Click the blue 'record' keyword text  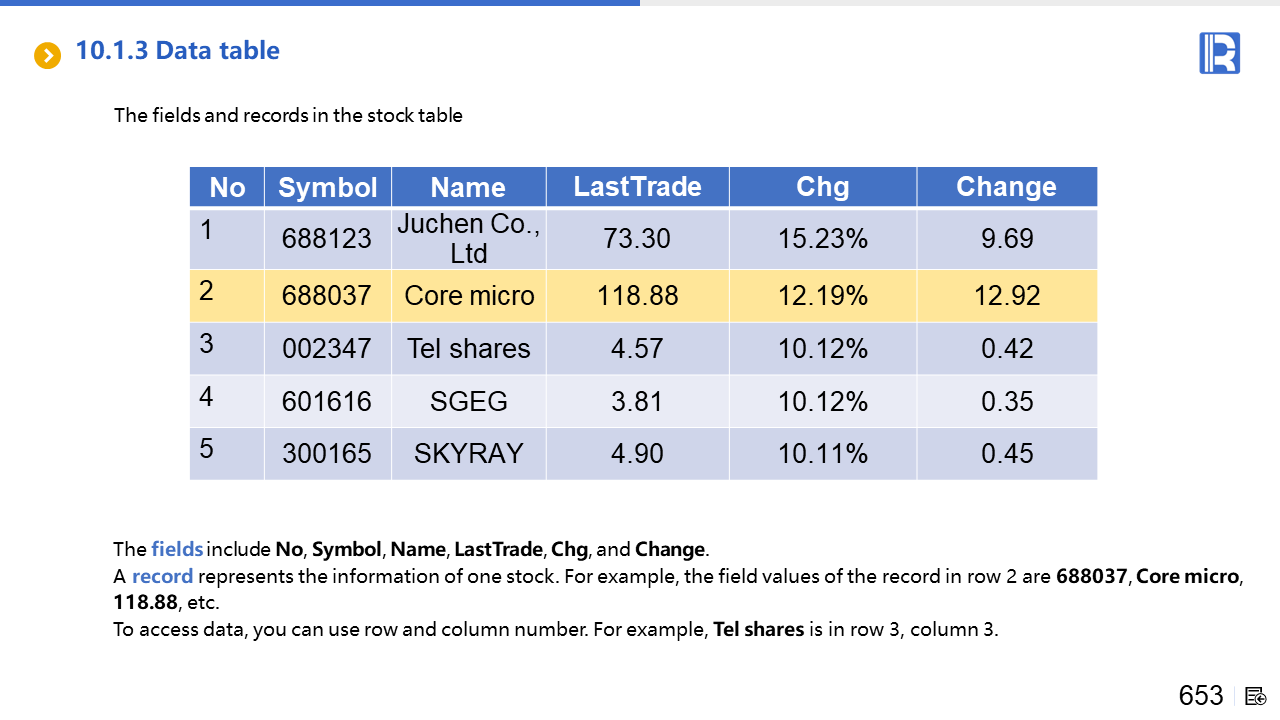pyautogui.click(x=162, y=576)
